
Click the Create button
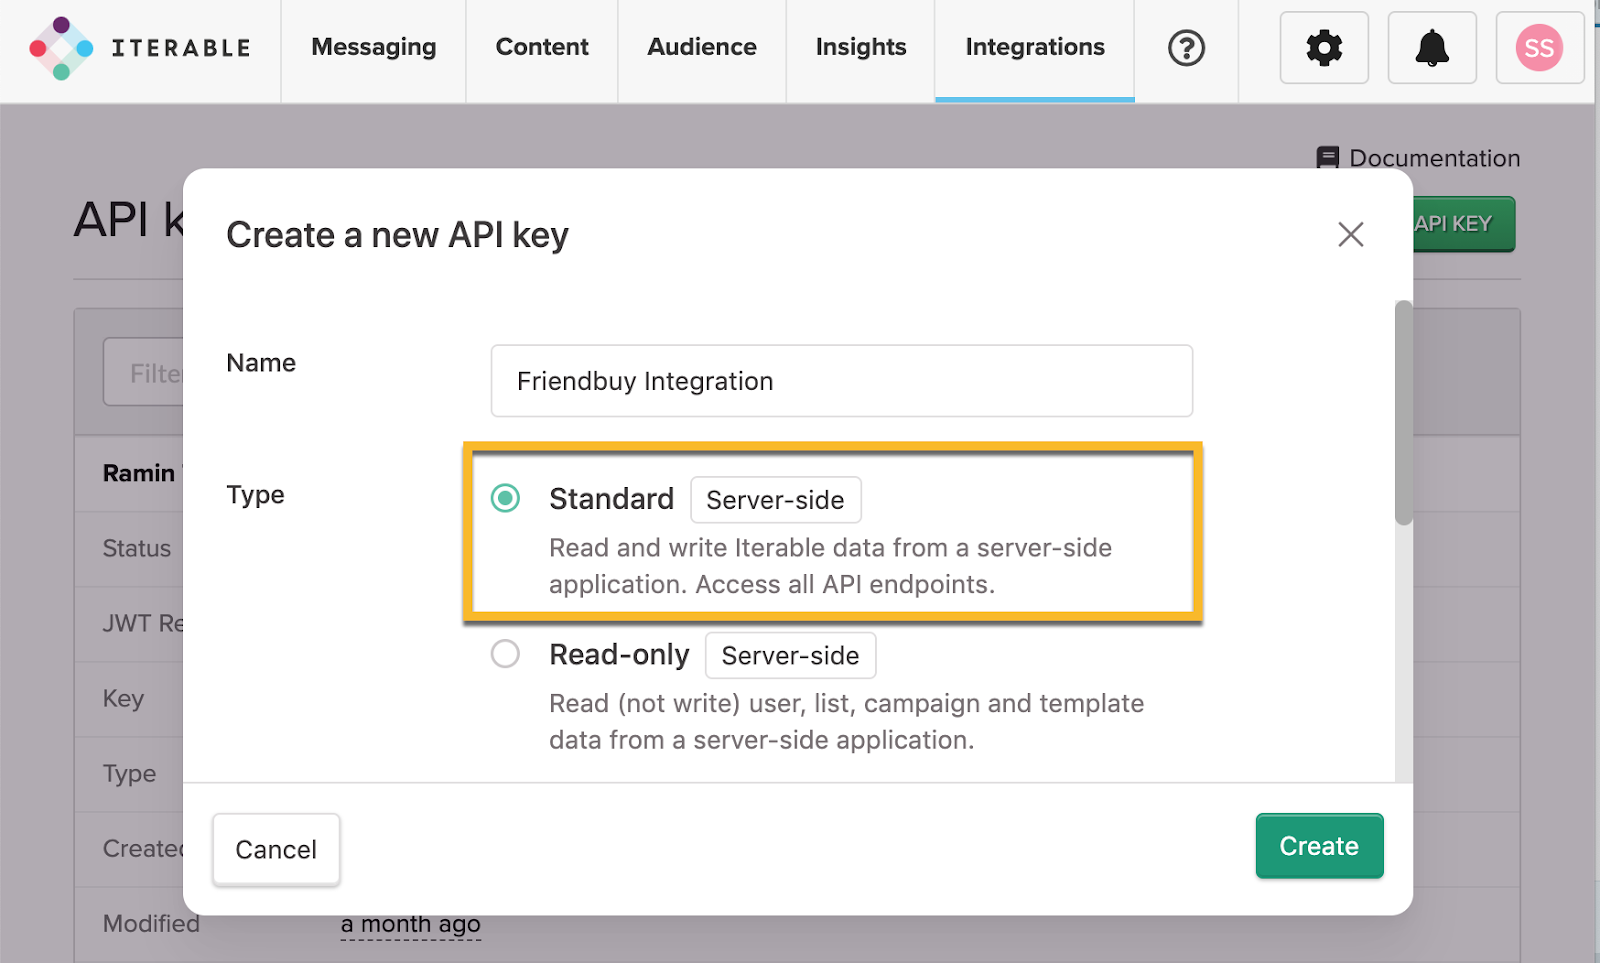pyautogui.click(x=1319, y=846)
